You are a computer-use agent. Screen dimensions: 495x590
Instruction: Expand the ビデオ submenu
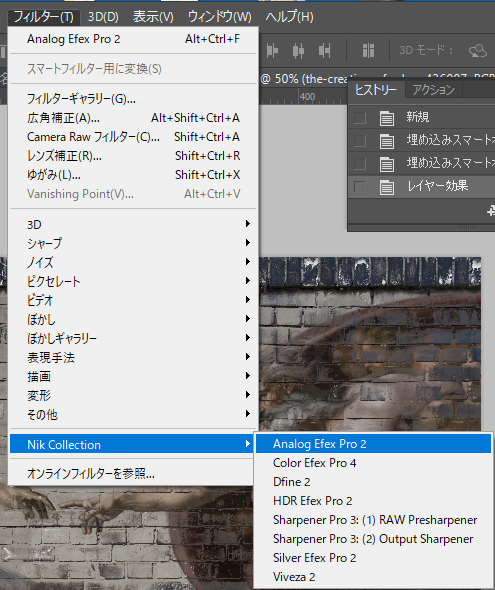point(133,301)
